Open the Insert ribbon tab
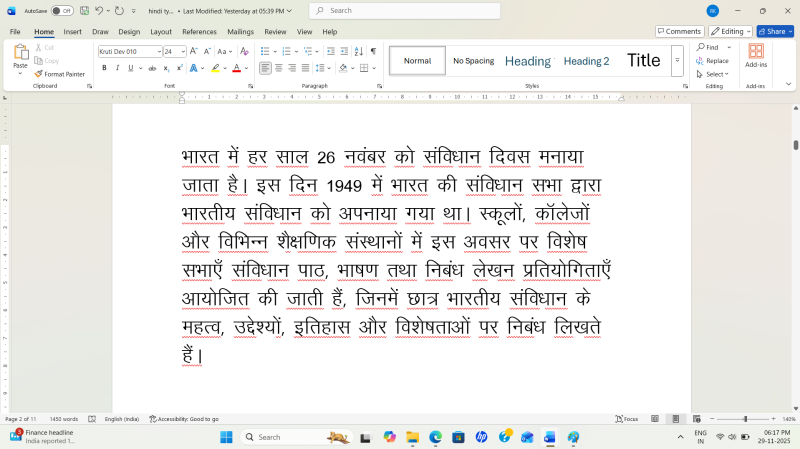800x449 pixels. (x=73, y=32)
